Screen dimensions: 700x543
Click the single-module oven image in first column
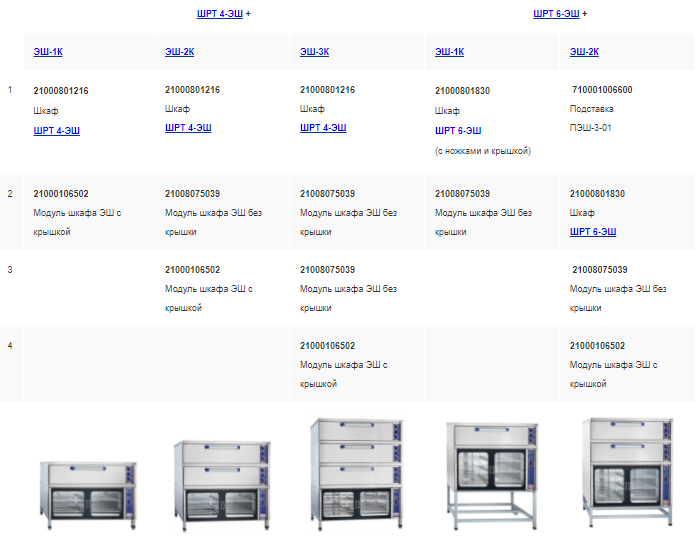pyautogui.click(x=88, y=495)
